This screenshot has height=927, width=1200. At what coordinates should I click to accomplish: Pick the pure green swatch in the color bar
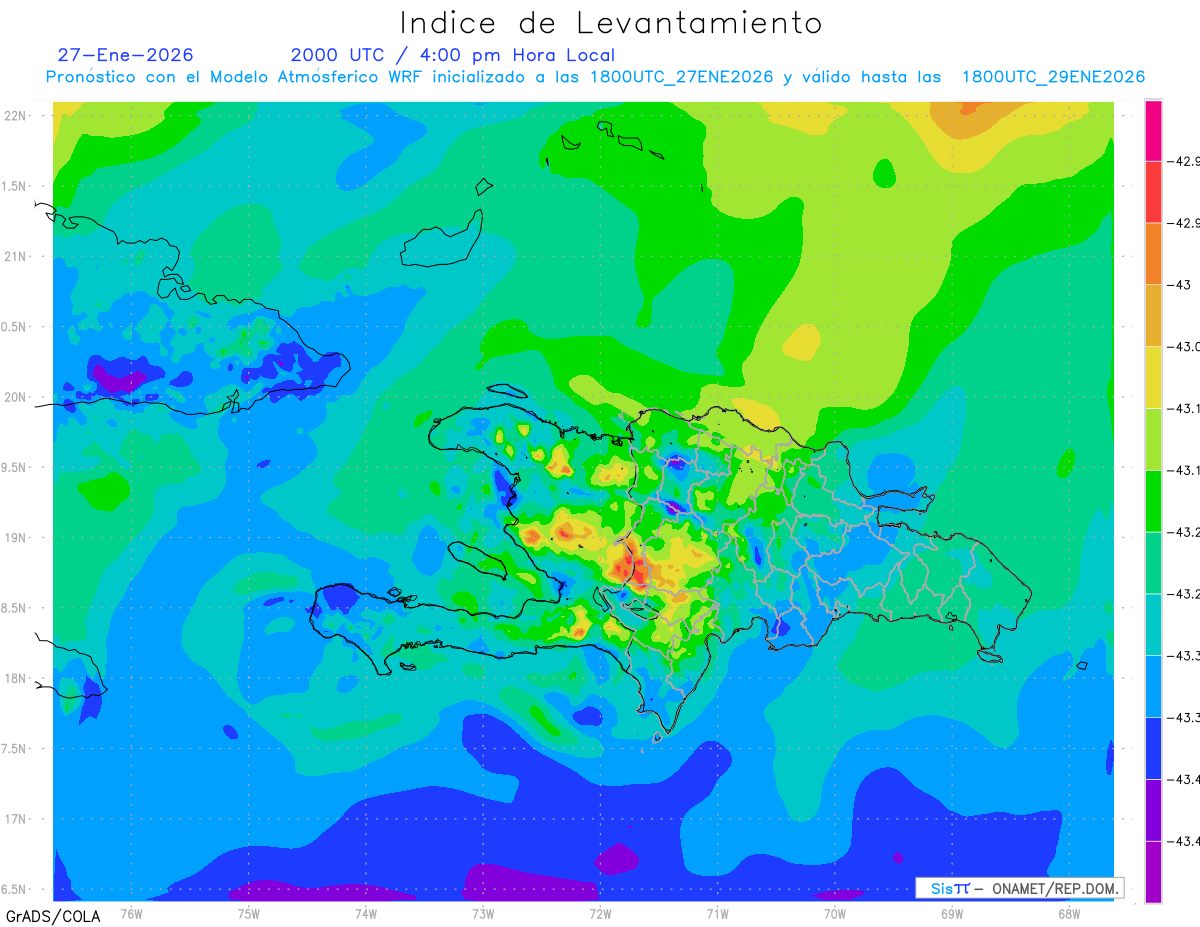pos(1153,500)
